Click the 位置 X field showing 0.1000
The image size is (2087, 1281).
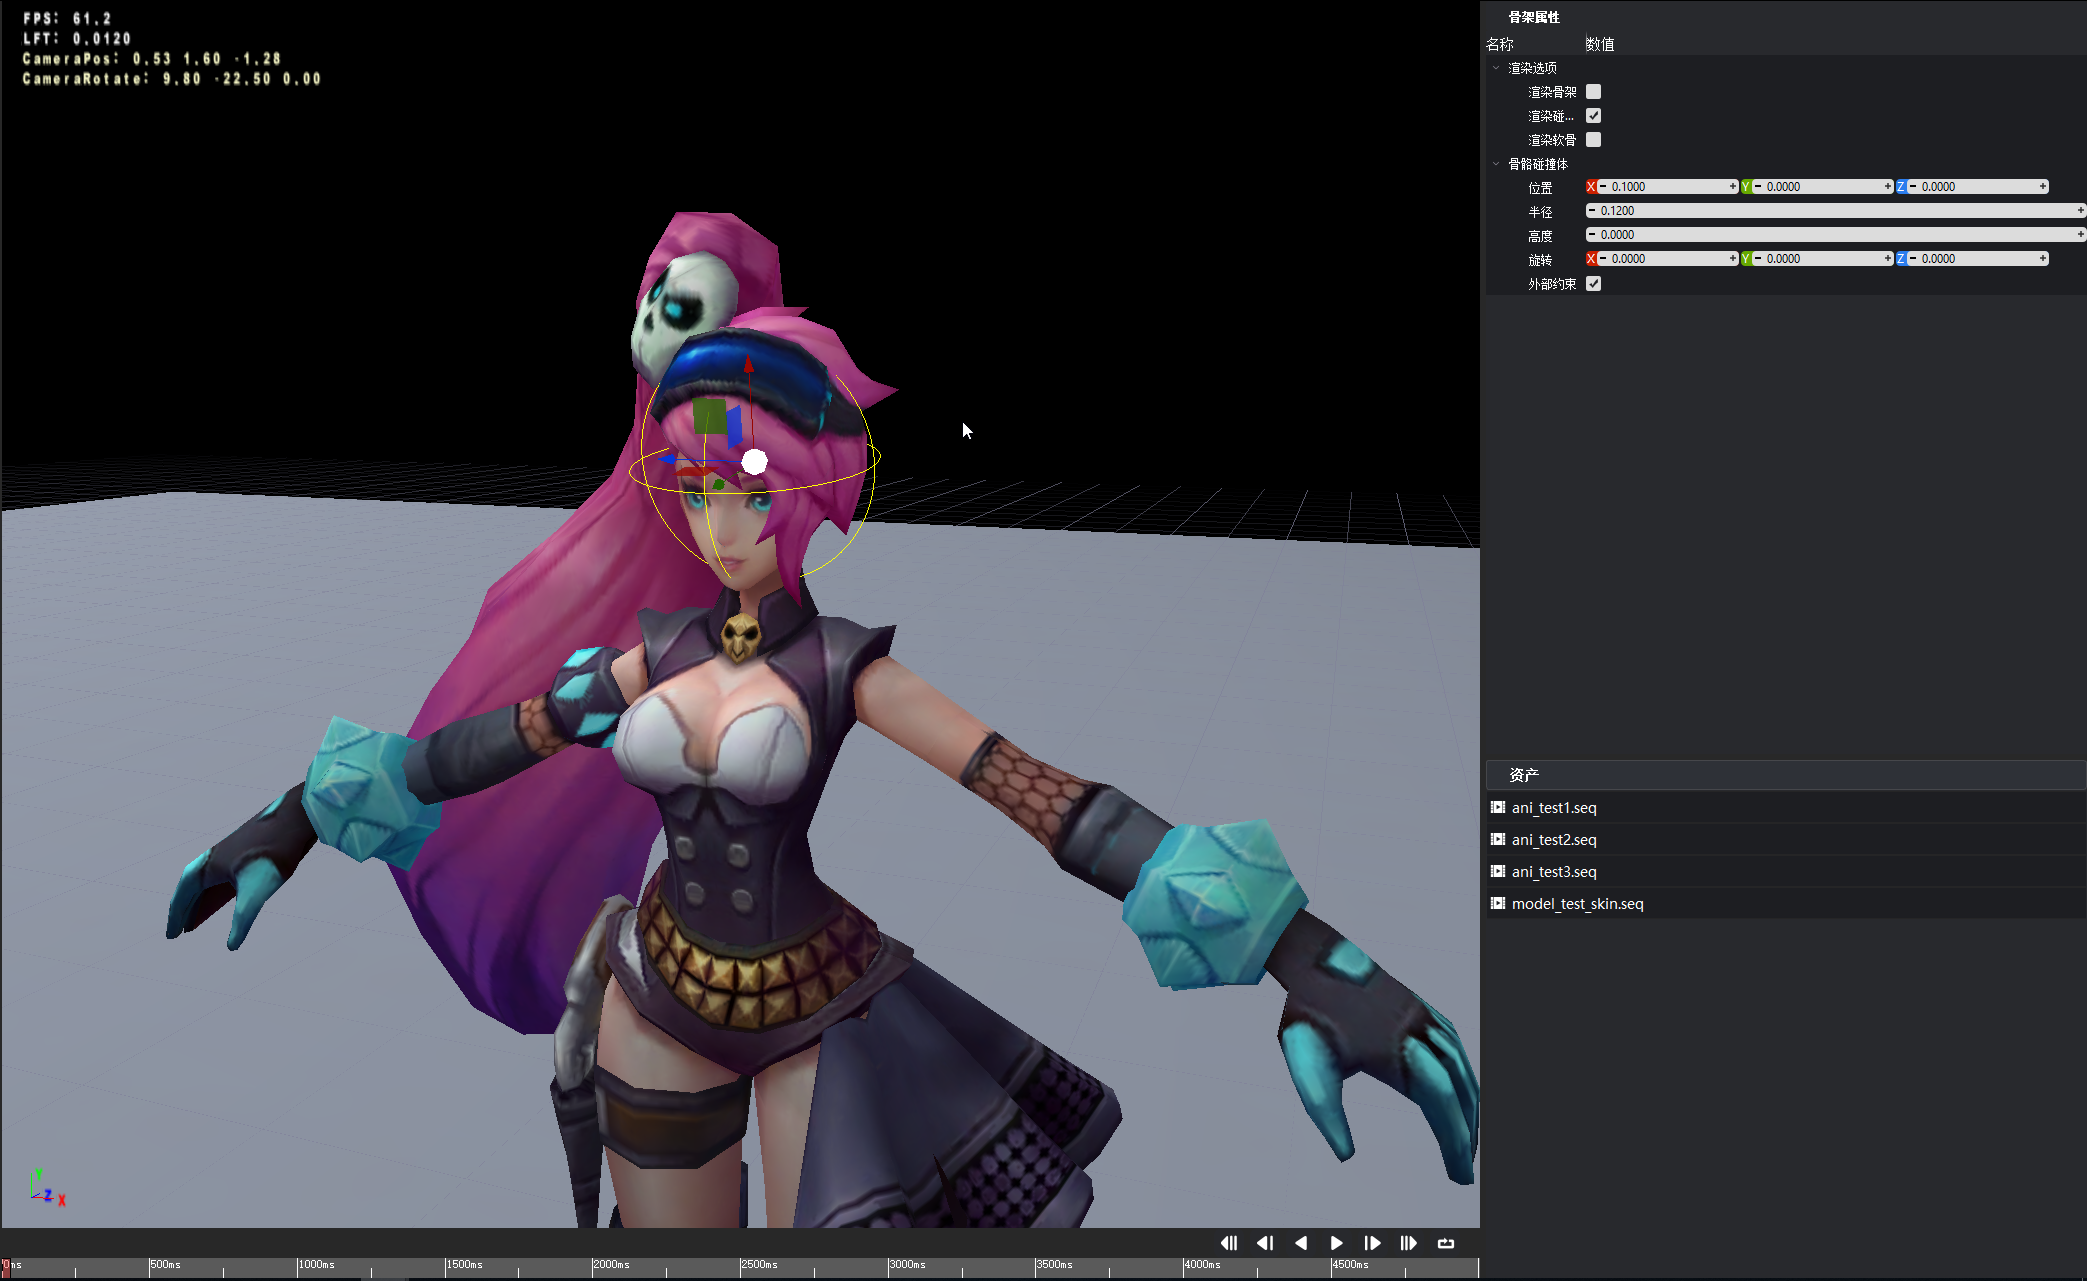1668,187
